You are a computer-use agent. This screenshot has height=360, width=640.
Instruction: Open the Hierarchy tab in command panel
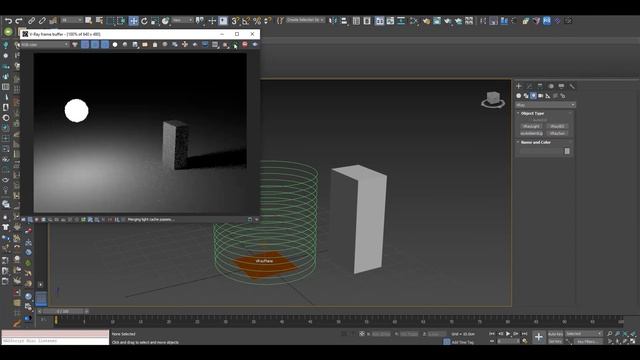point(540,86)
